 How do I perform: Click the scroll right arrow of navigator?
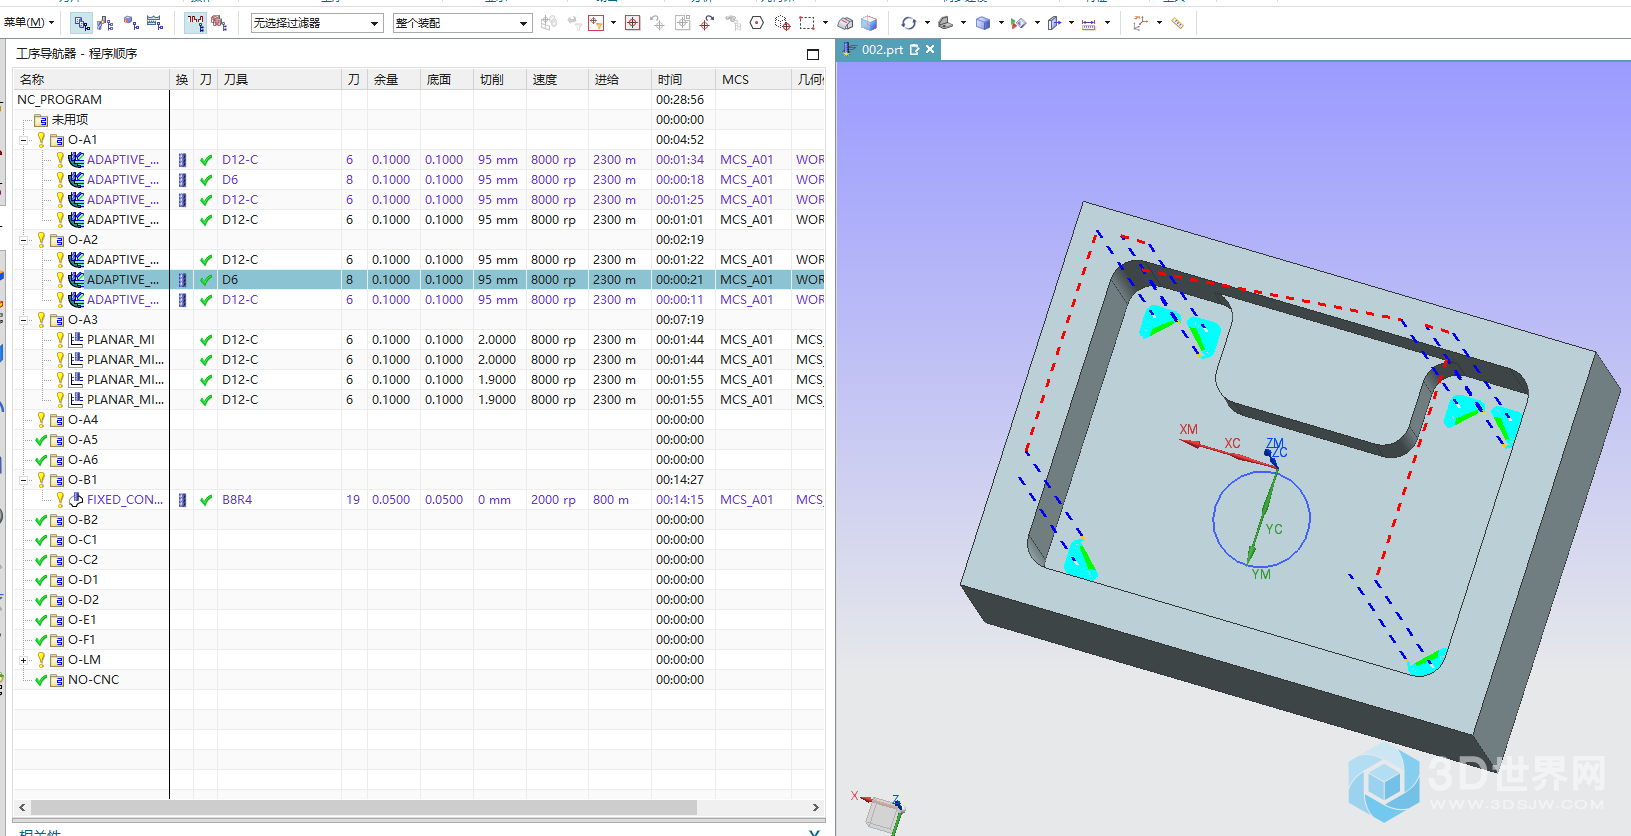point(816,807)
